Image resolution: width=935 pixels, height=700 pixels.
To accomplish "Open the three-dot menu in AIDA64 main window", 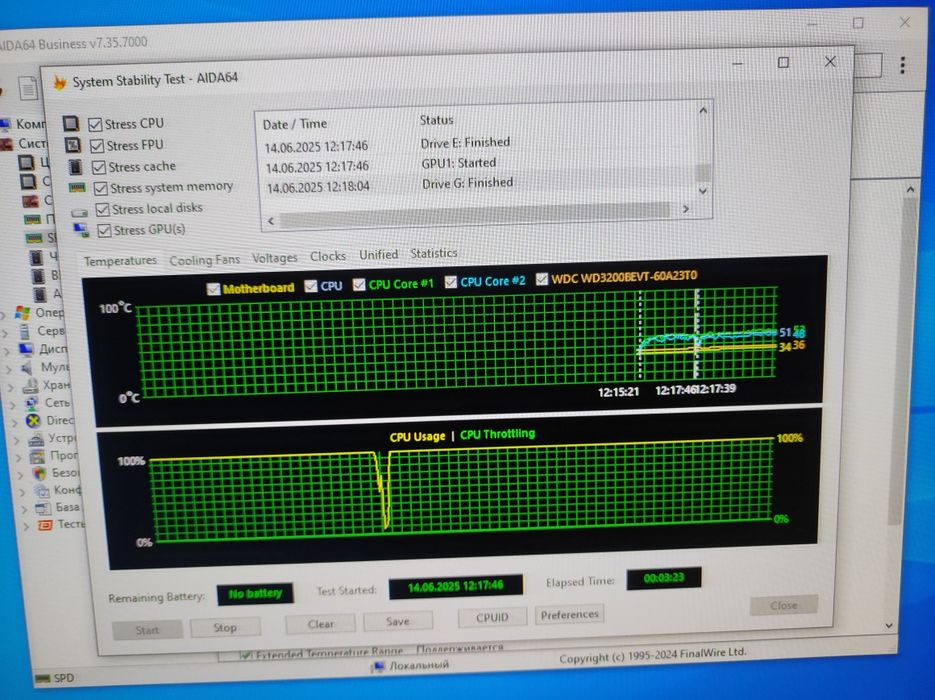I will tap(903, 65).
